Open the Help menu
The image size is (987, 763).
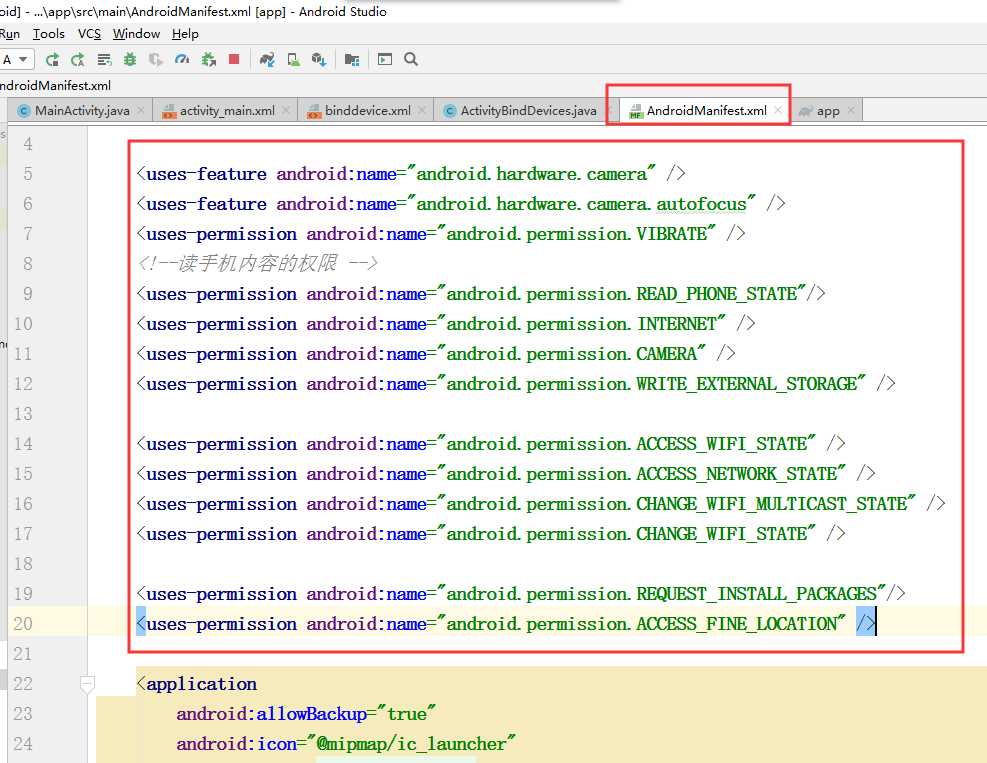(x=185, y=34)
